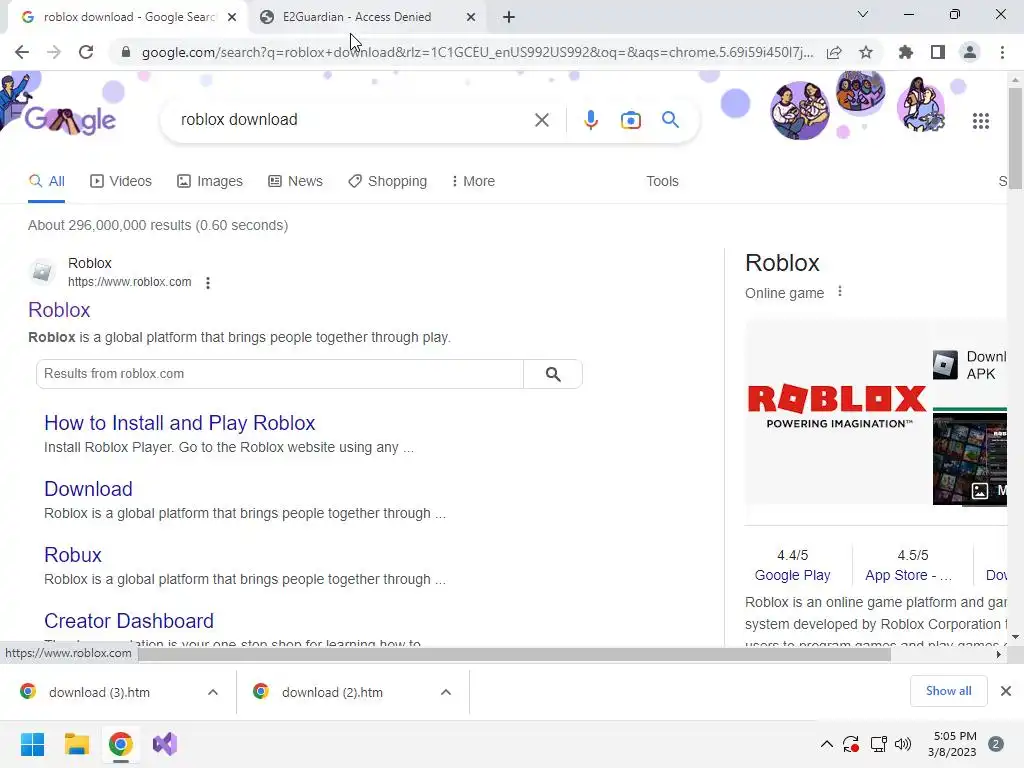Share this page from the address bar
The width and height of the screenshot is (1024, 768).
tap(834, 52)
